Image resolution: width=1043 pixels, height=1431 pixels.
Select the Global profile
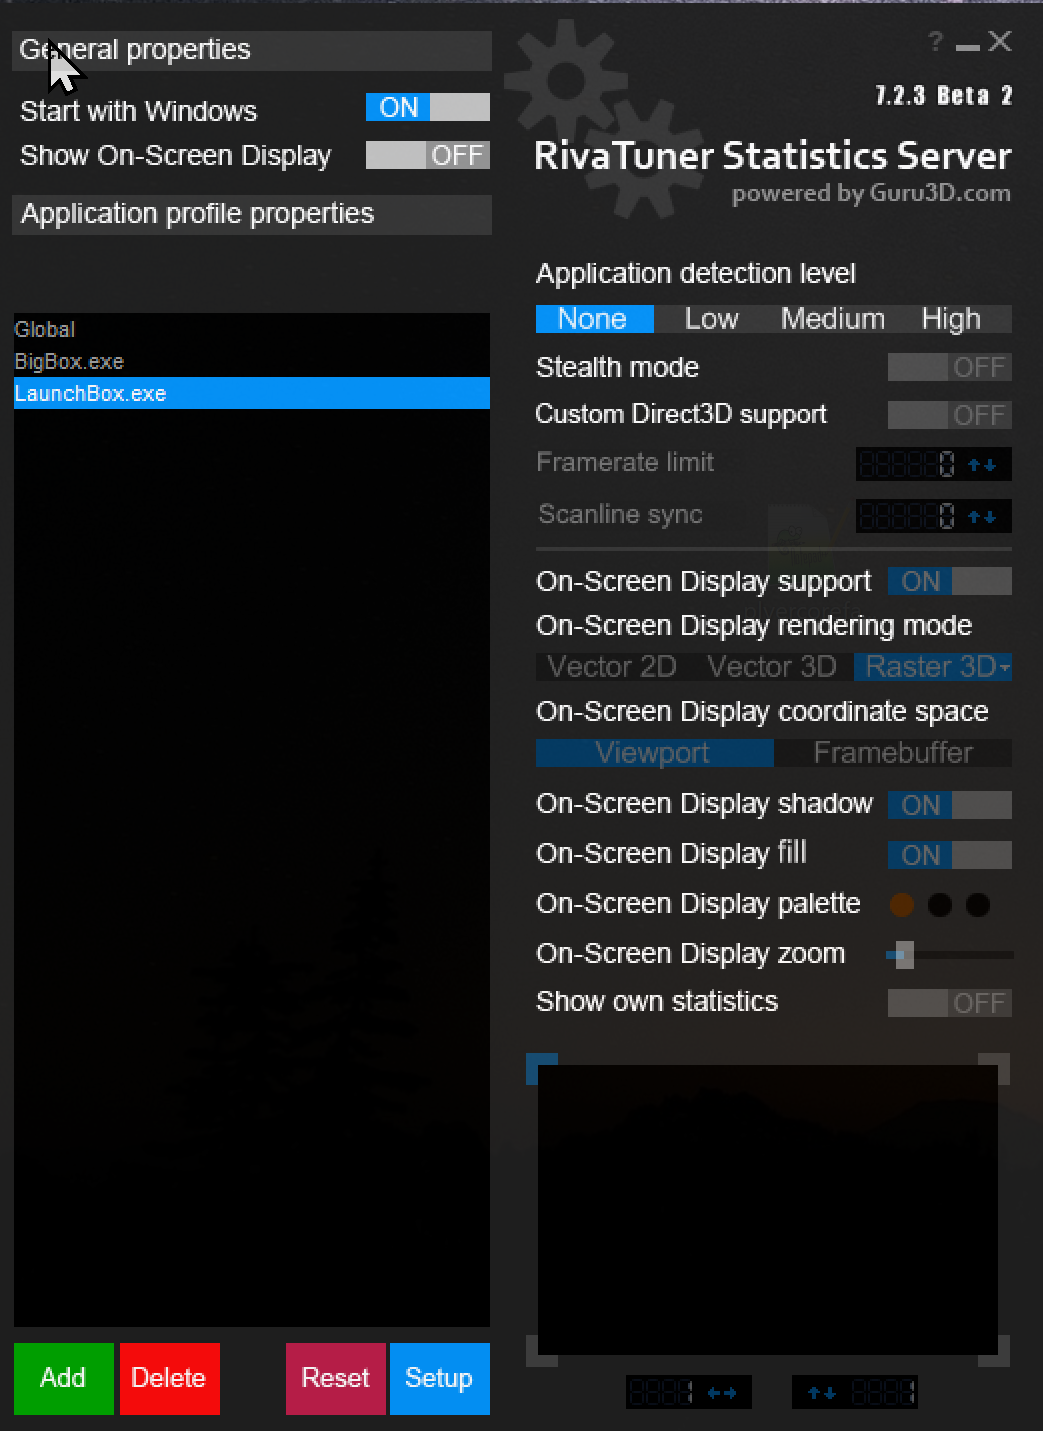[x=252, y=329]
